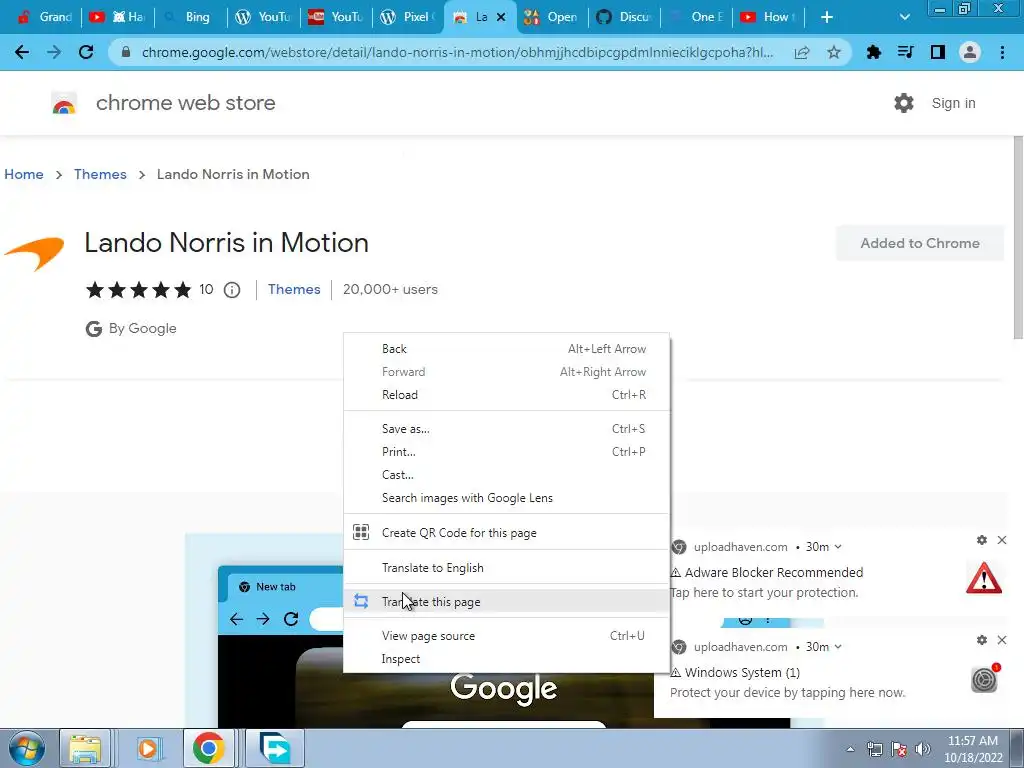The image size is (1024, 768).
Task: Expand the Windows System notification chevron
Action: (839, 647)
